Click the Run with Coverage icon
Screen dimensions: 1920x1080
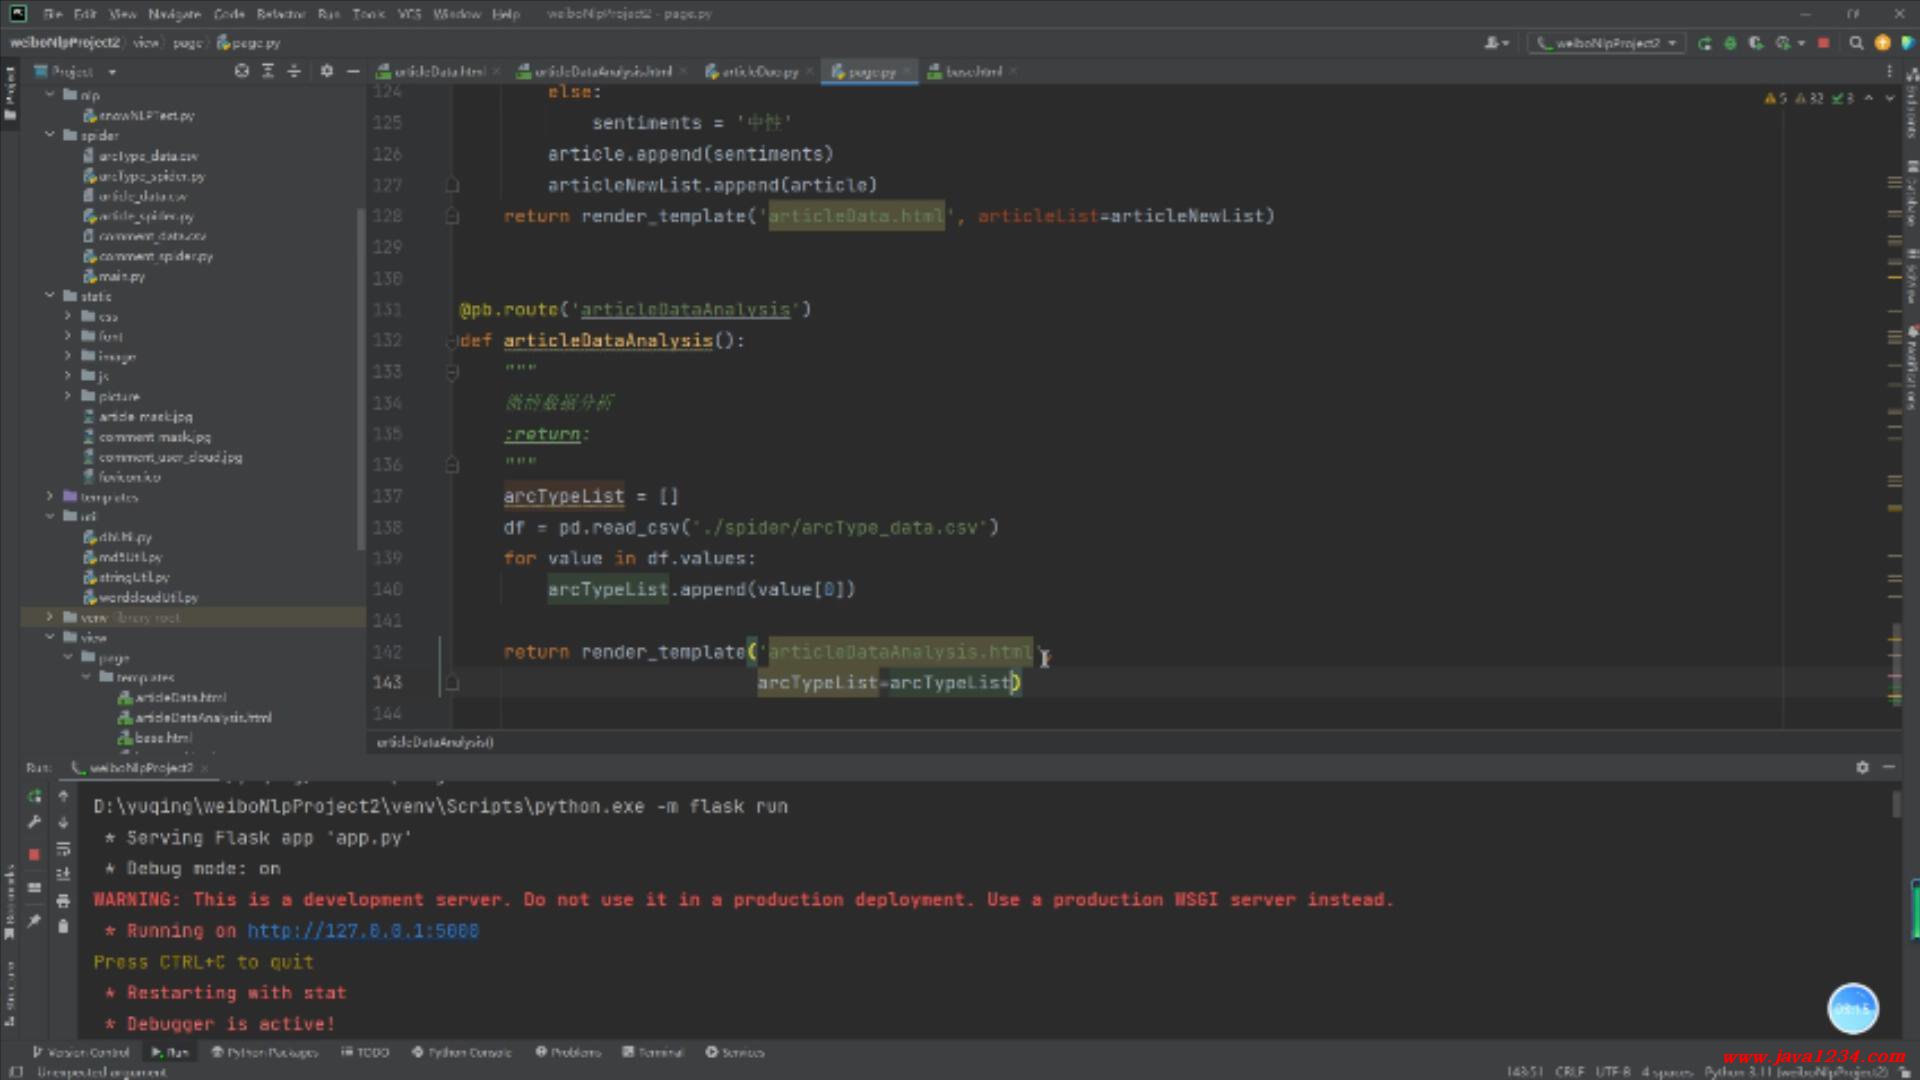click(1756, 43)
